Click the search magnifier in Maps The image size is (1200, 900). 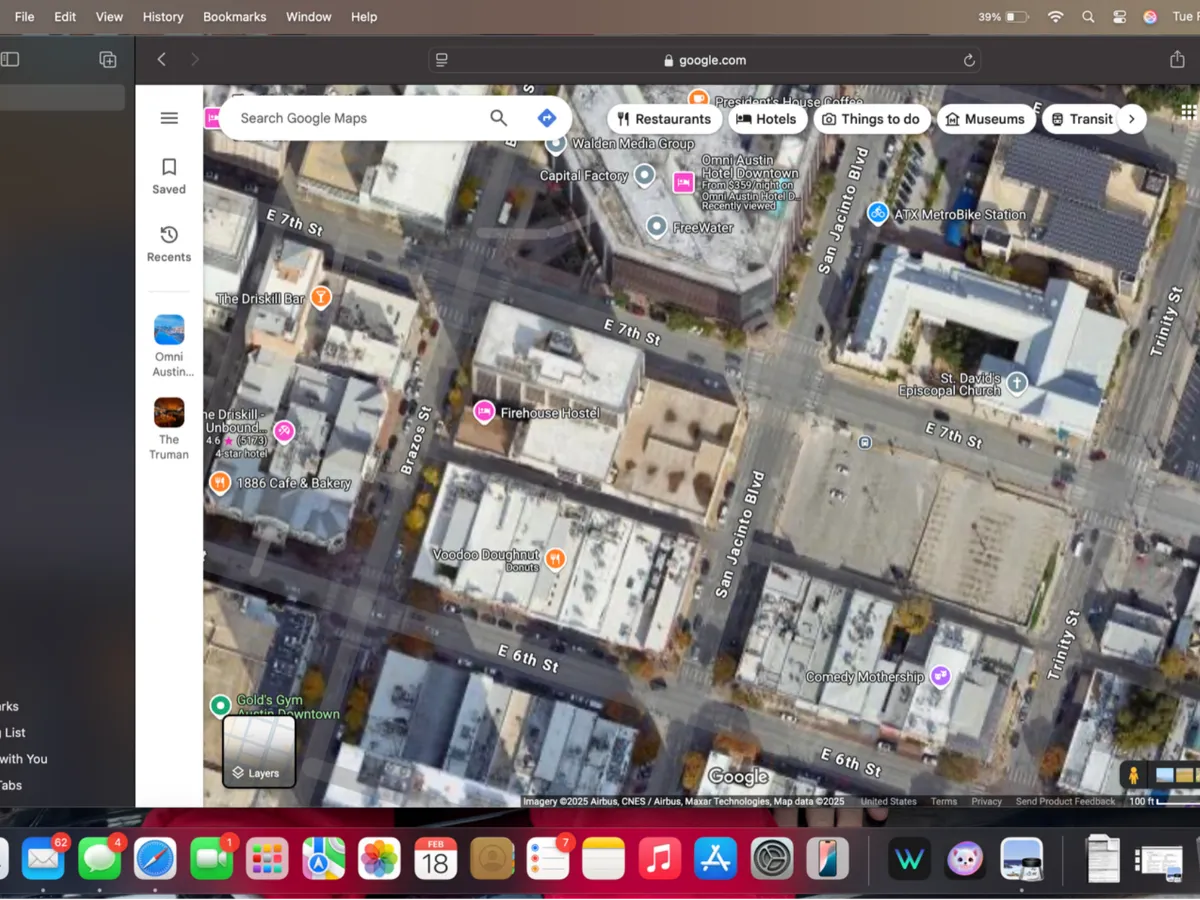[x=498, y=118]
